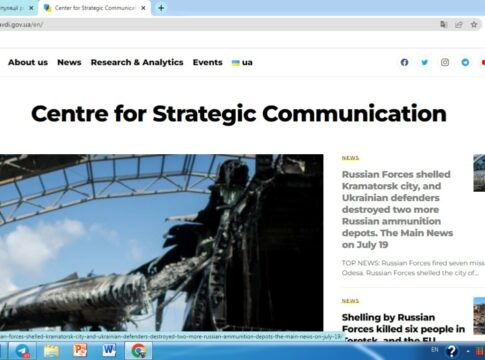
Task: Go to the News menu item
Action: coord(69,62)
